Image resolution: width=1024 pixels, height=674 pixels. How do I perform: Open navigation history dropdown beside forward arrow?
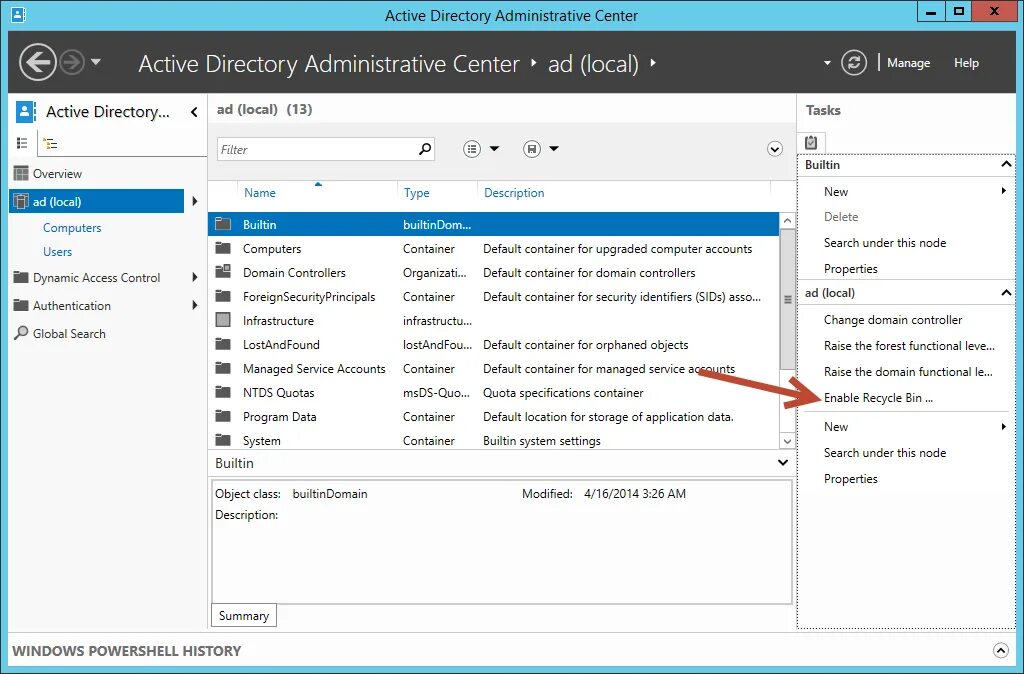[96, 62]
